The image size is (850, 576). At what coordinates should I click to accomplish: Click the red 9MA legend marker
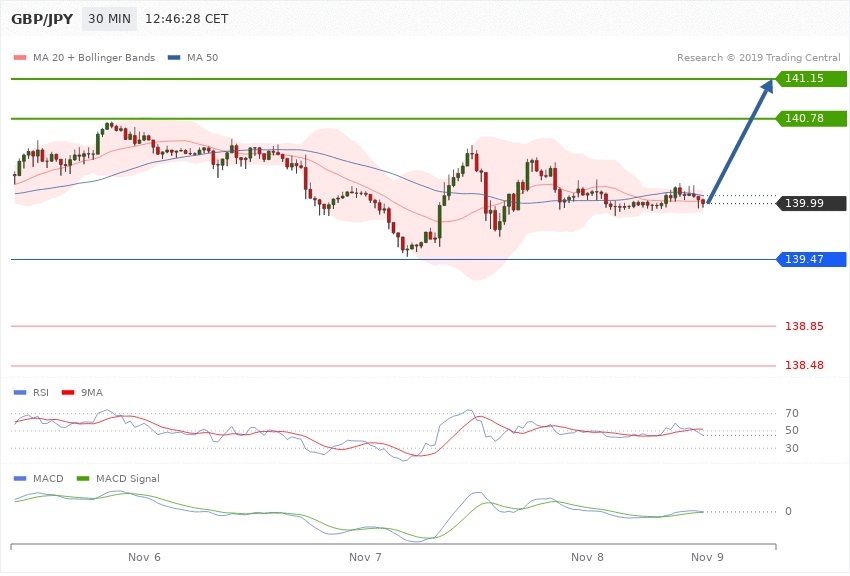coord(67,392)
